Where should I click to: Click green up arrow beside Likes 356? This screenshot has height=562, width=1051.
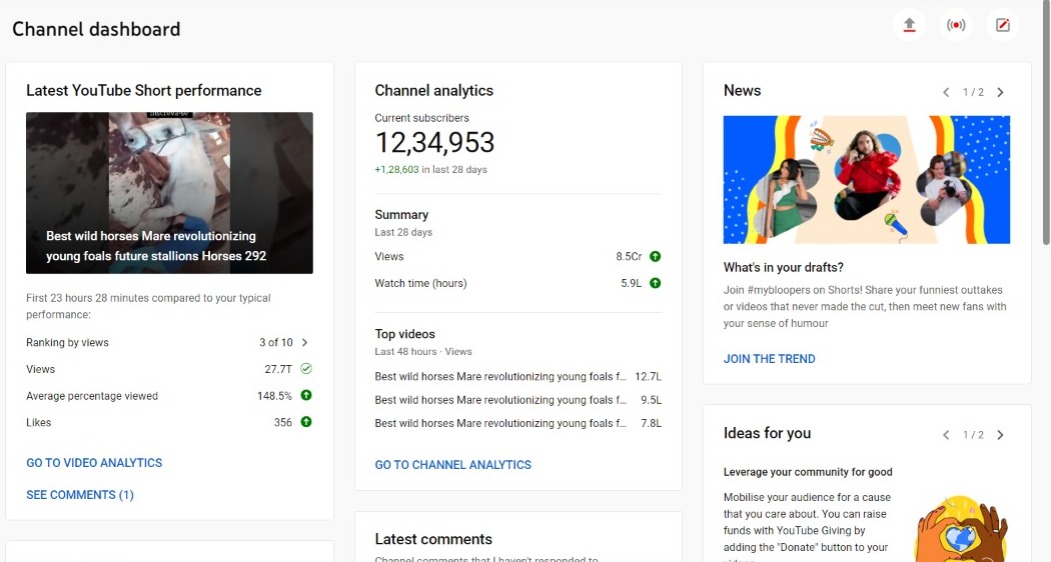pyautogui.click(x=306, y=422)
